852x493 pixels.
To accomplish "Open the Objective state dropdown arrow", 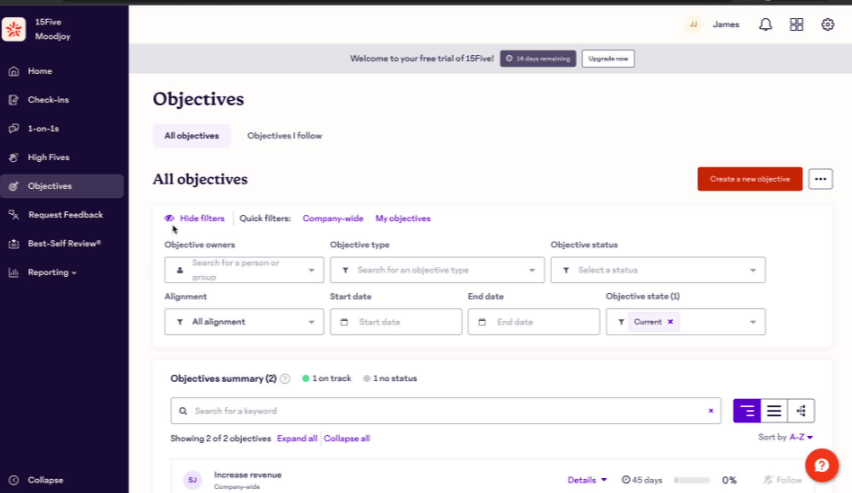I will pos(753,322).
